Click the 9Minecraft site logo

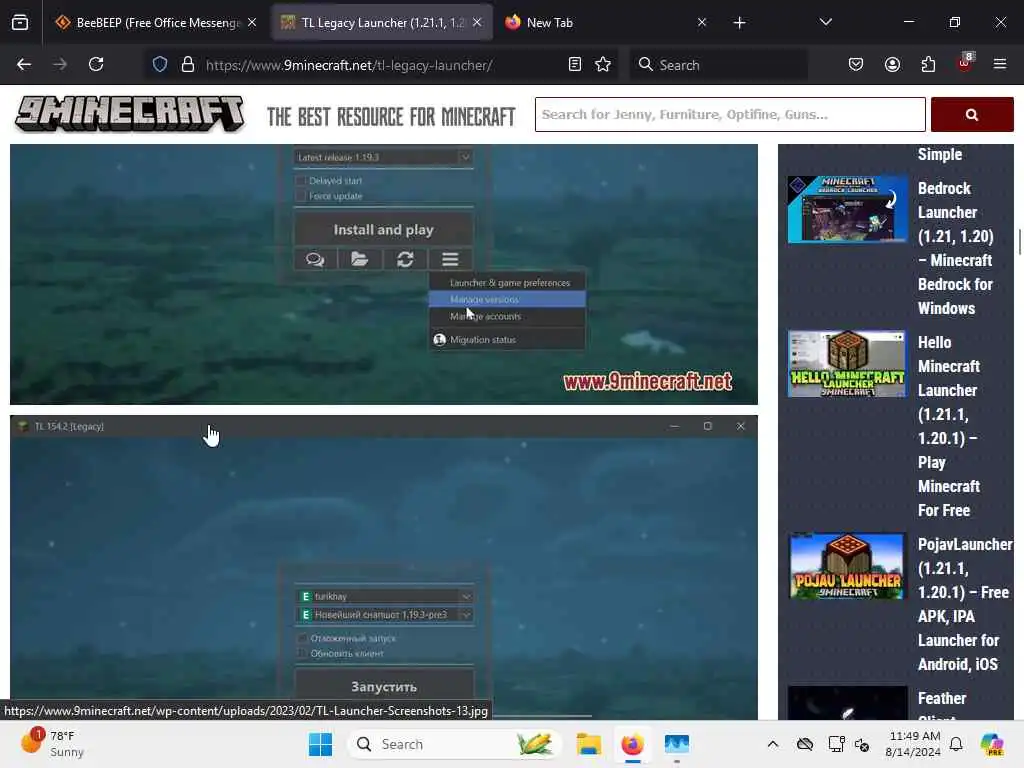pyautogui.click(x=130, y=114)
